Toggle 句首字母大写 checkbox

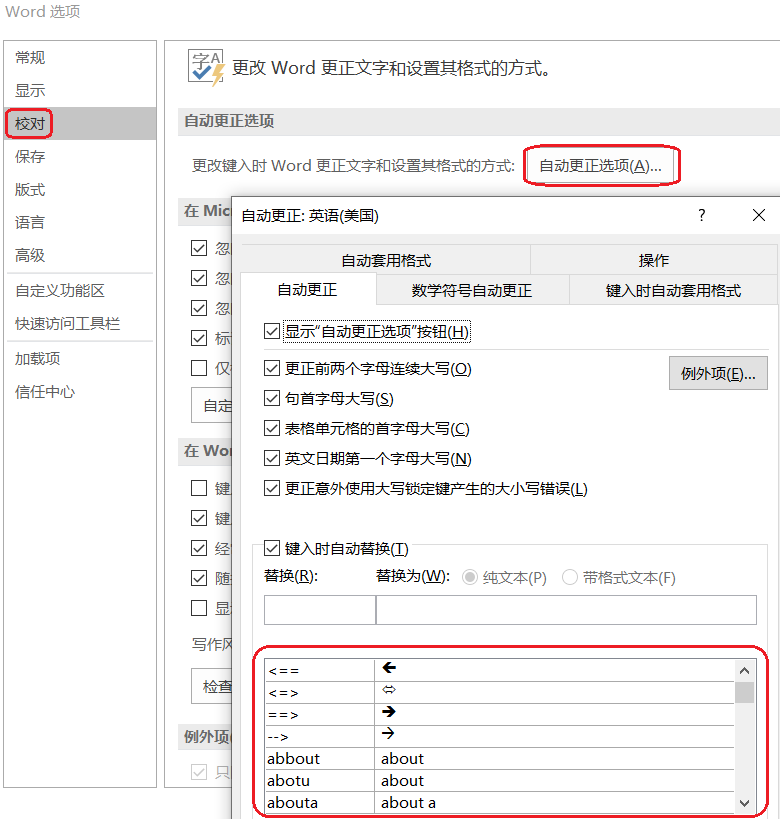pos(272,399)
